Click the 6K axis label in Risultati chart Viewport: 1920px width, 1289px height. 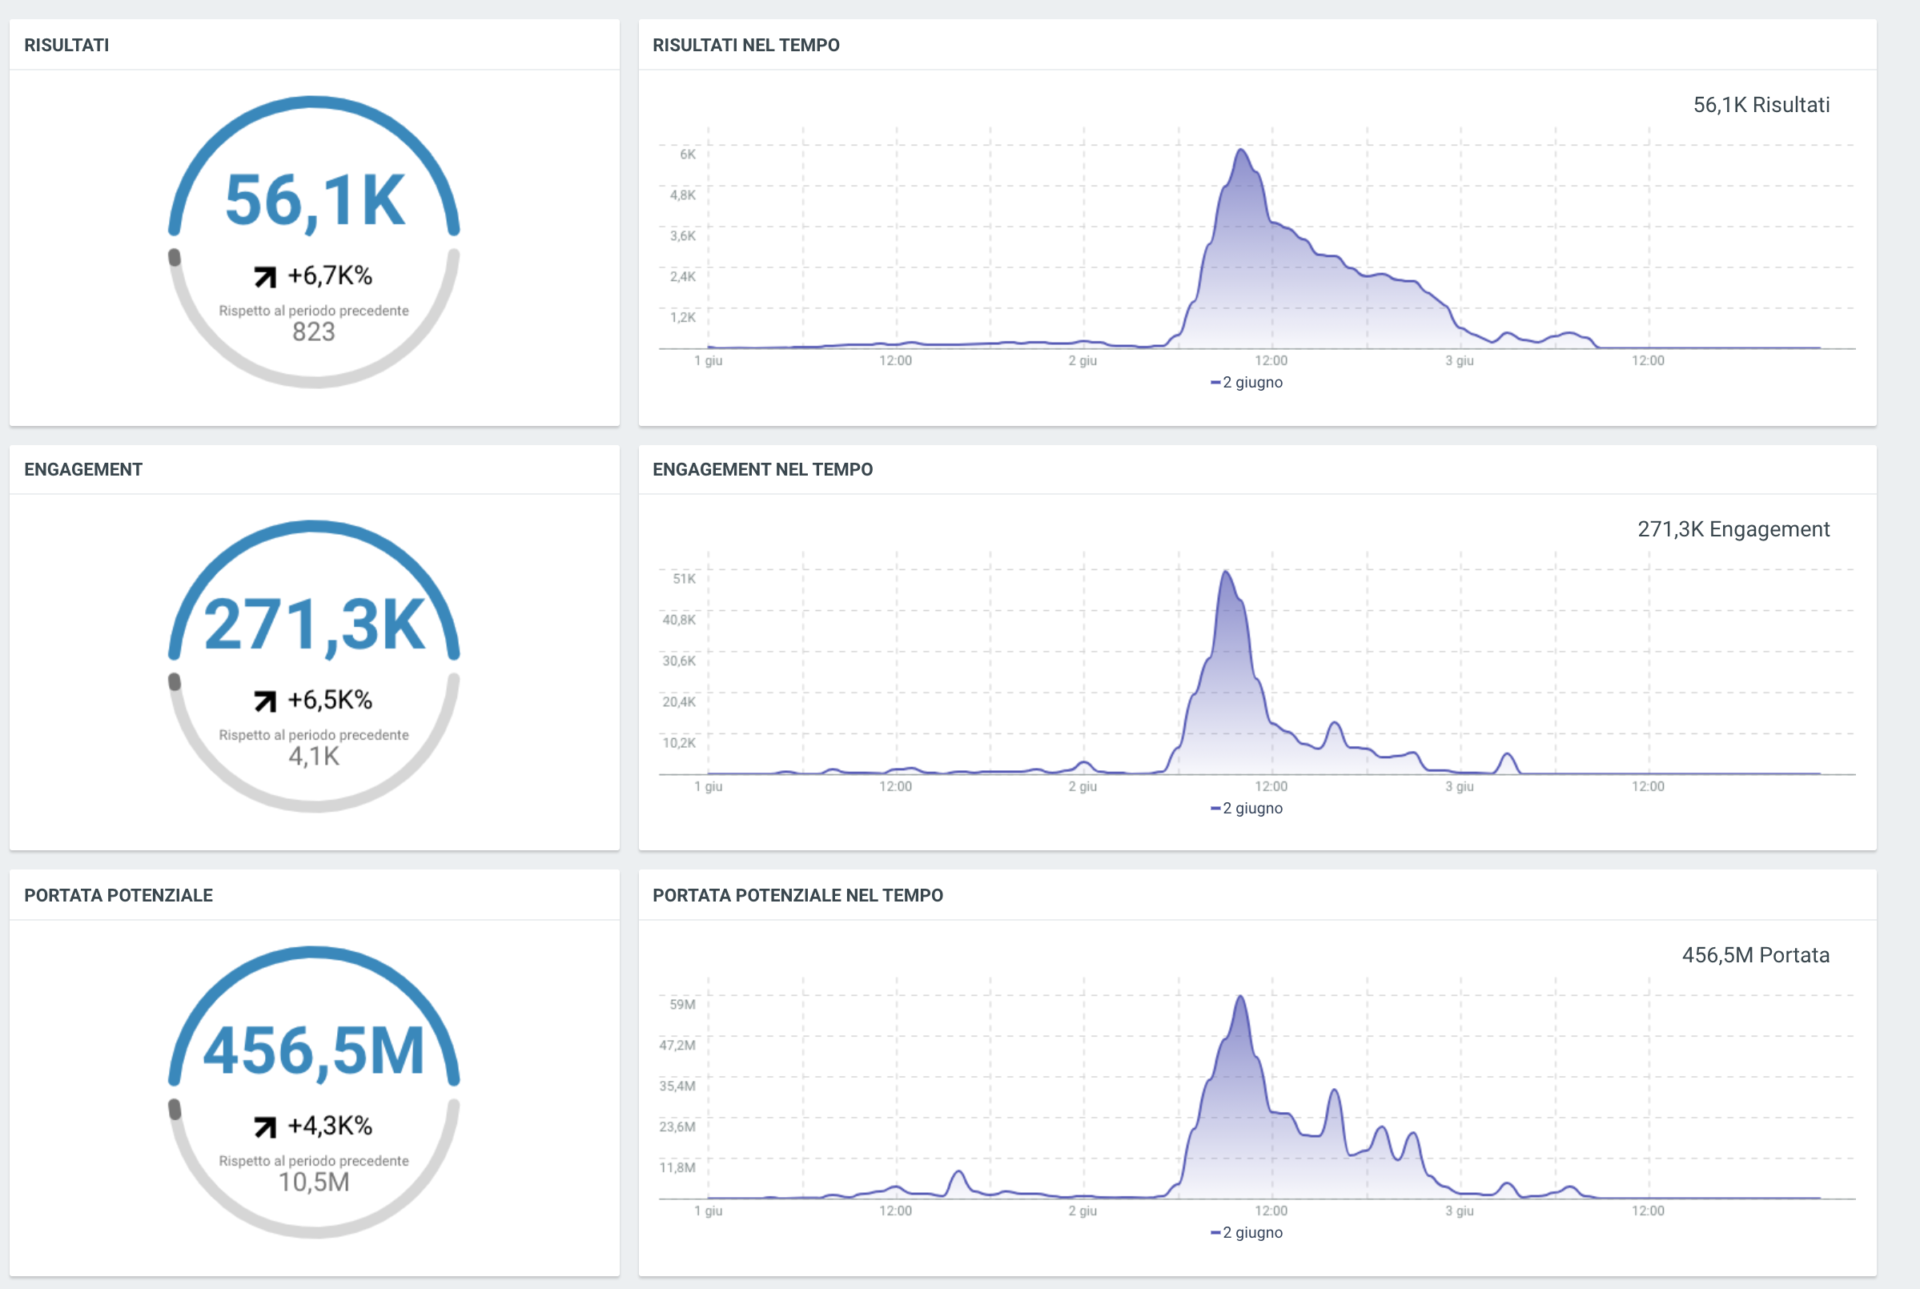pos(688,154)
